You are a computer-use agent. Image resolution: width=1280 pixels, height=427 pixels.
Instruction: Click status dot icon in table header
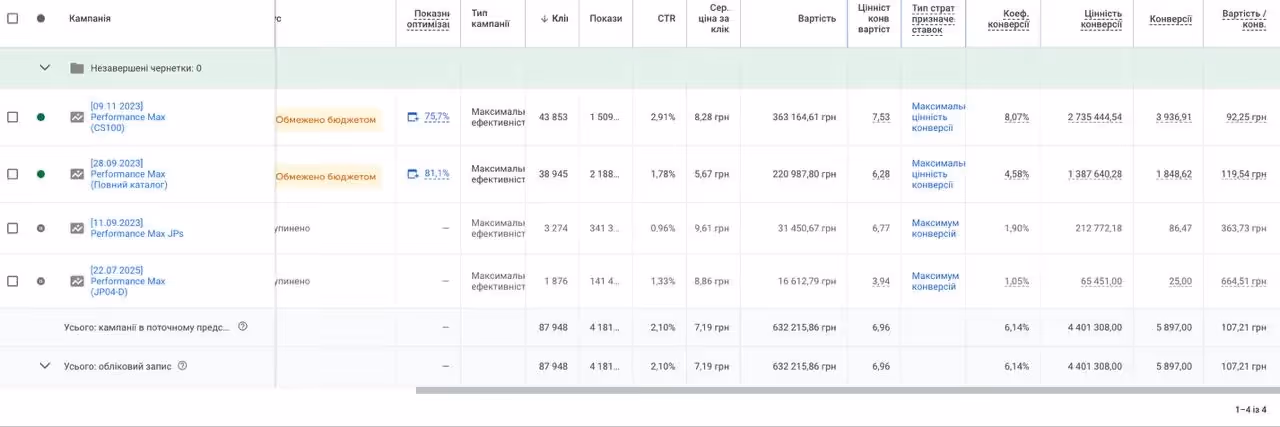(x=41, y=18)
